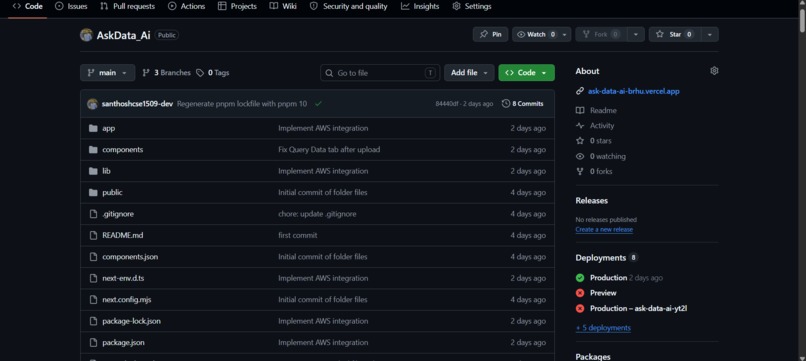
Task: Open the Insights tab
Action: point(420,6)
